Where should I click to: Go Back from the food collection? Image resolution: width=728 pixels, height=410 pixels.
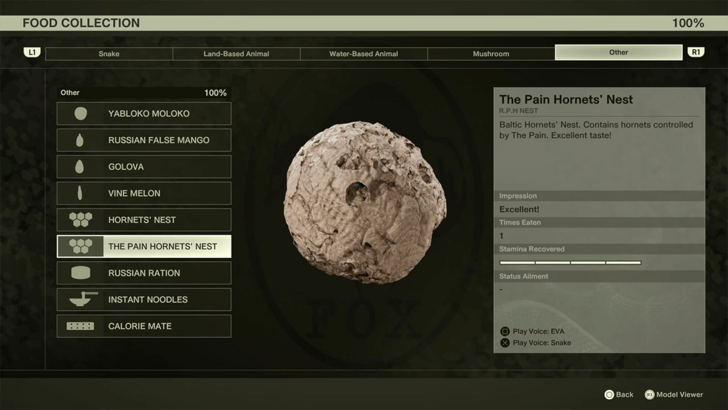[x=618, y=395]
